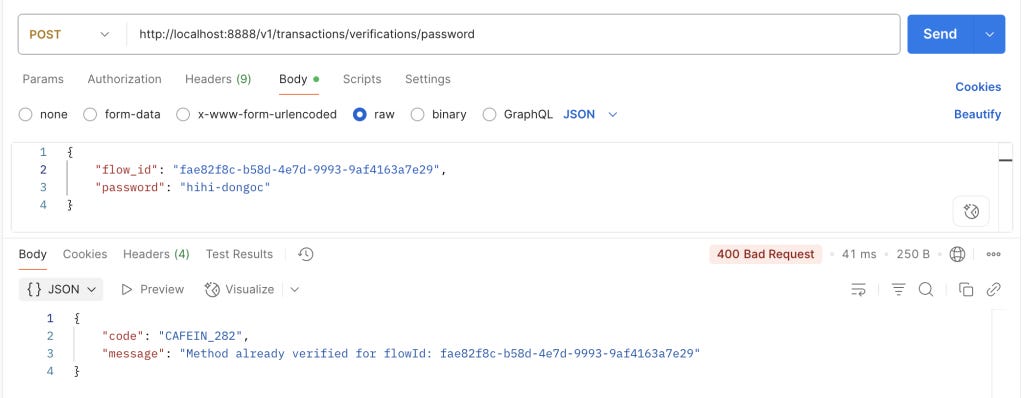Open the three-dots more options menu
This screenshot has height=398, width=1024.
point(993,254)
